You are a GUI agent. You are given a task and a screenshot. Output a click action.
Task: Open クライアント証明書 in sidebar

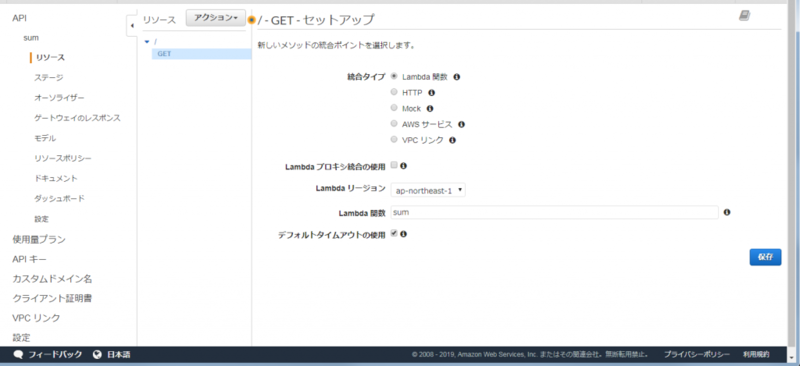pos(52,299)
